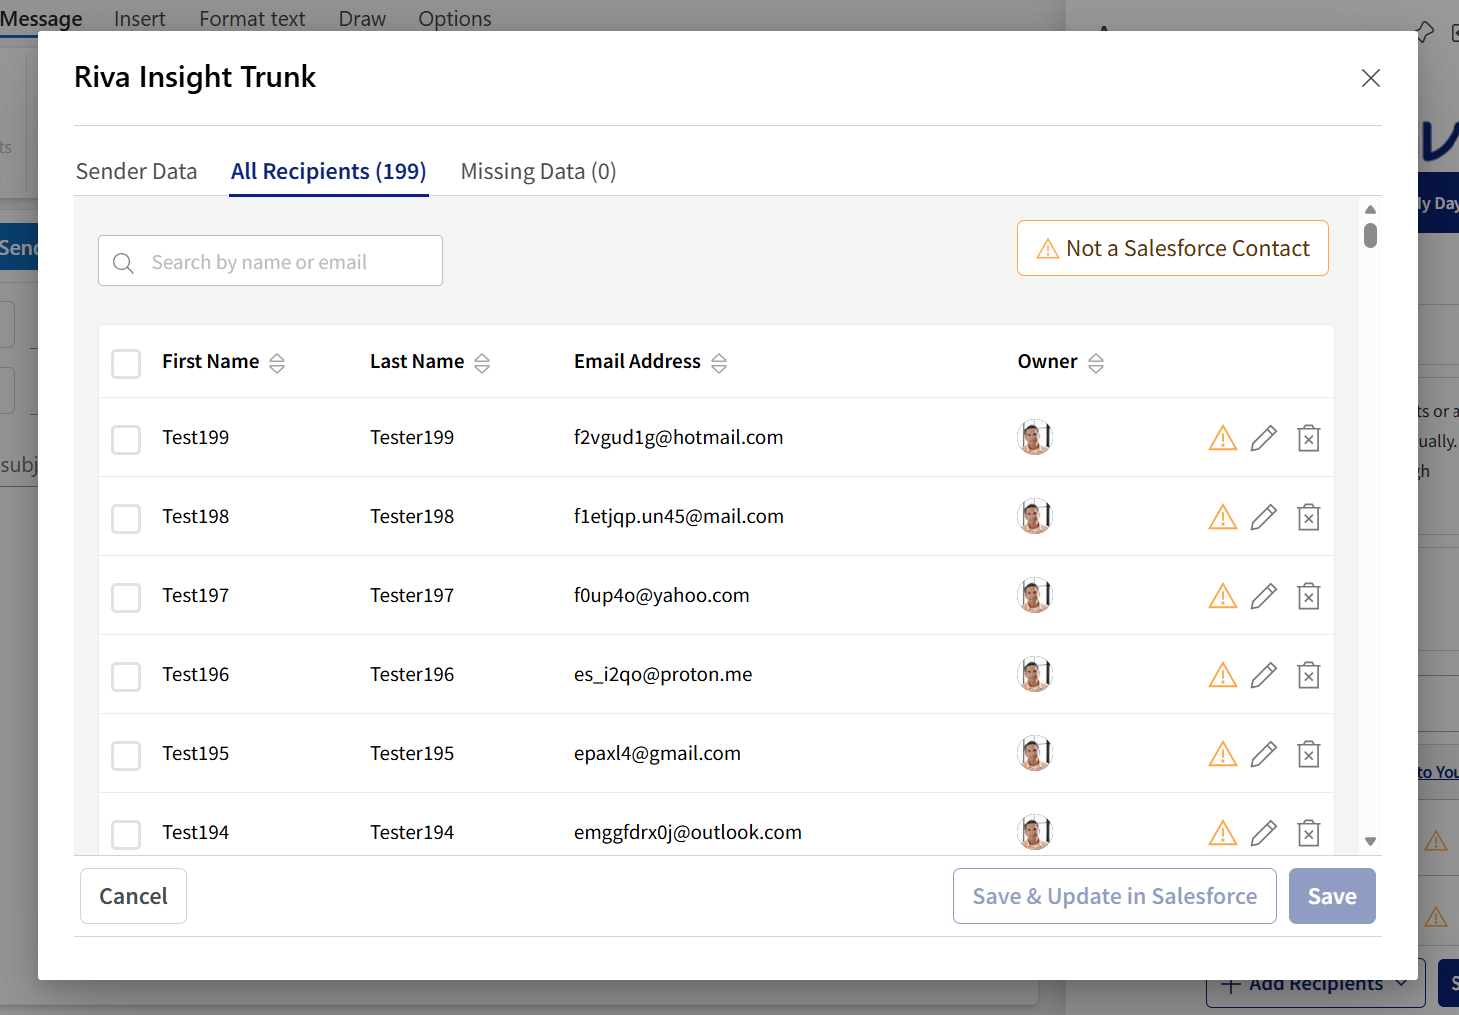Viewport: 1459px width, 1015px height.
Task: Click the Cancel button
Action: coord(133,896)
